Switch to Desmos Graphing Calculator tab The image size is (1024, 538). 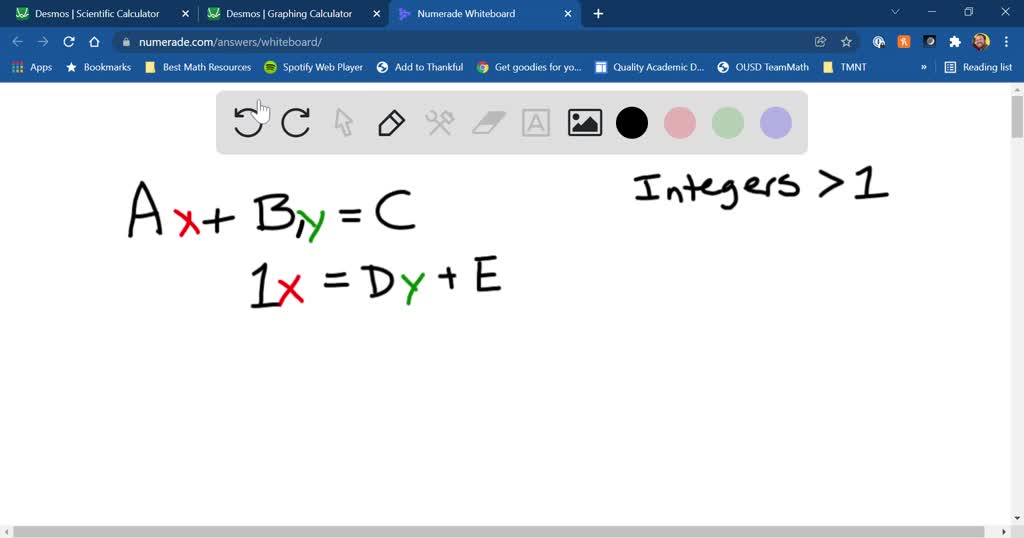(x=289, y=14)
